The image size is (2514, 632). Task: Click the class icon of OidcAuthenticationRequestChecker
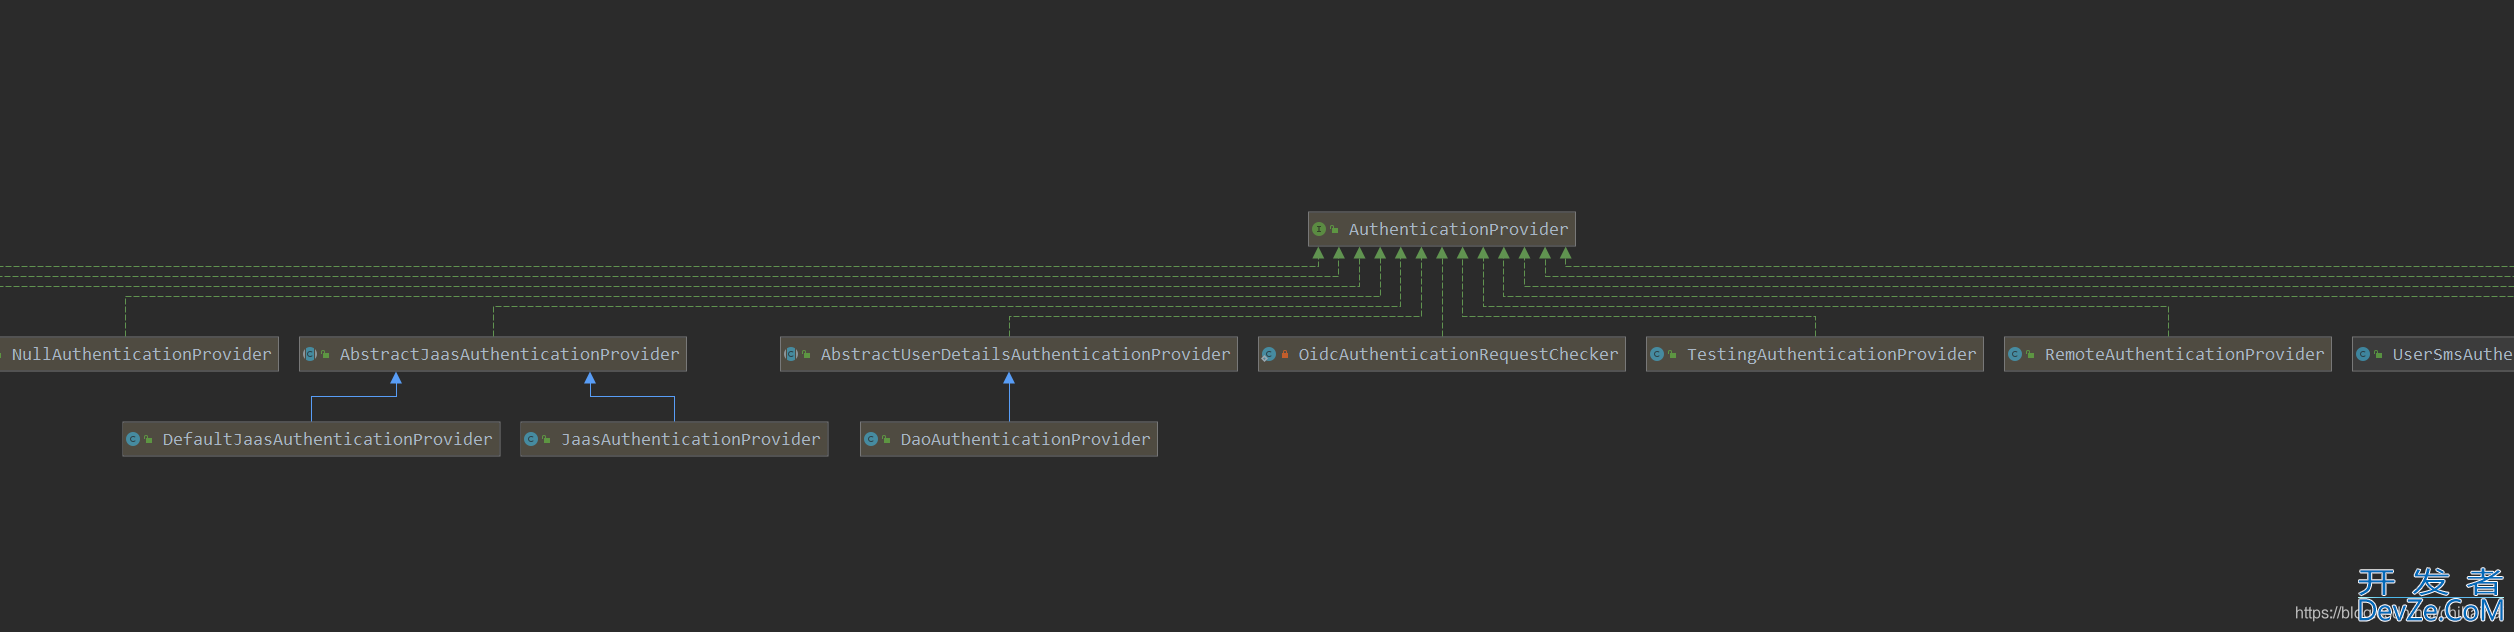point(1269,354)
